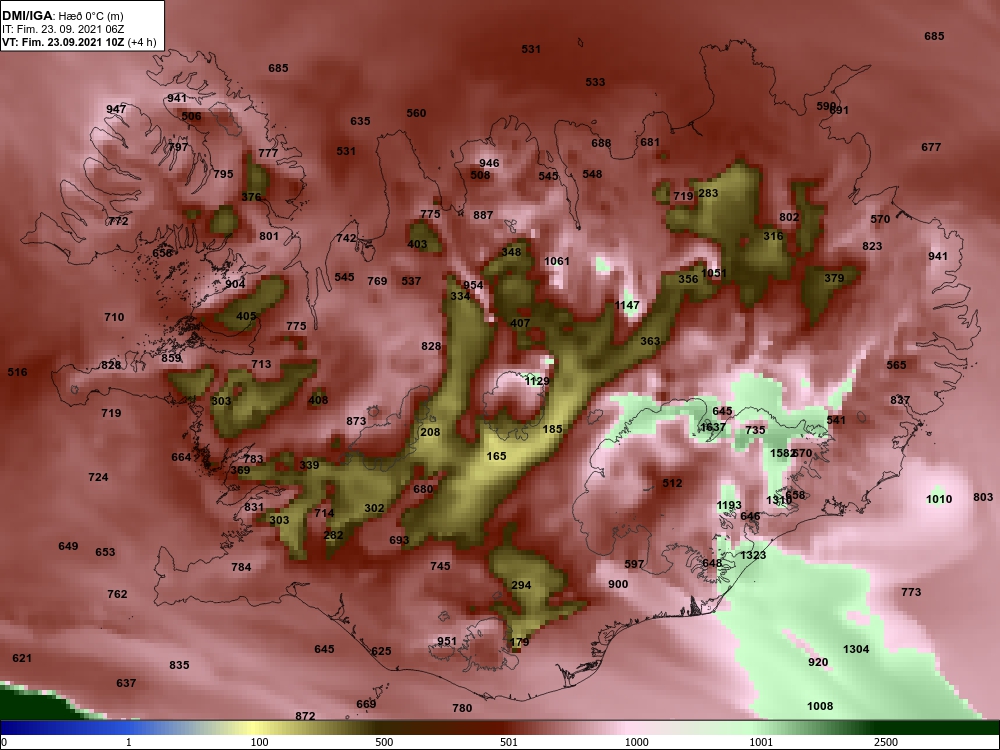The image size is (1000, 750).
Task: Click the legend label '501'
Action: tap(509, 742)
